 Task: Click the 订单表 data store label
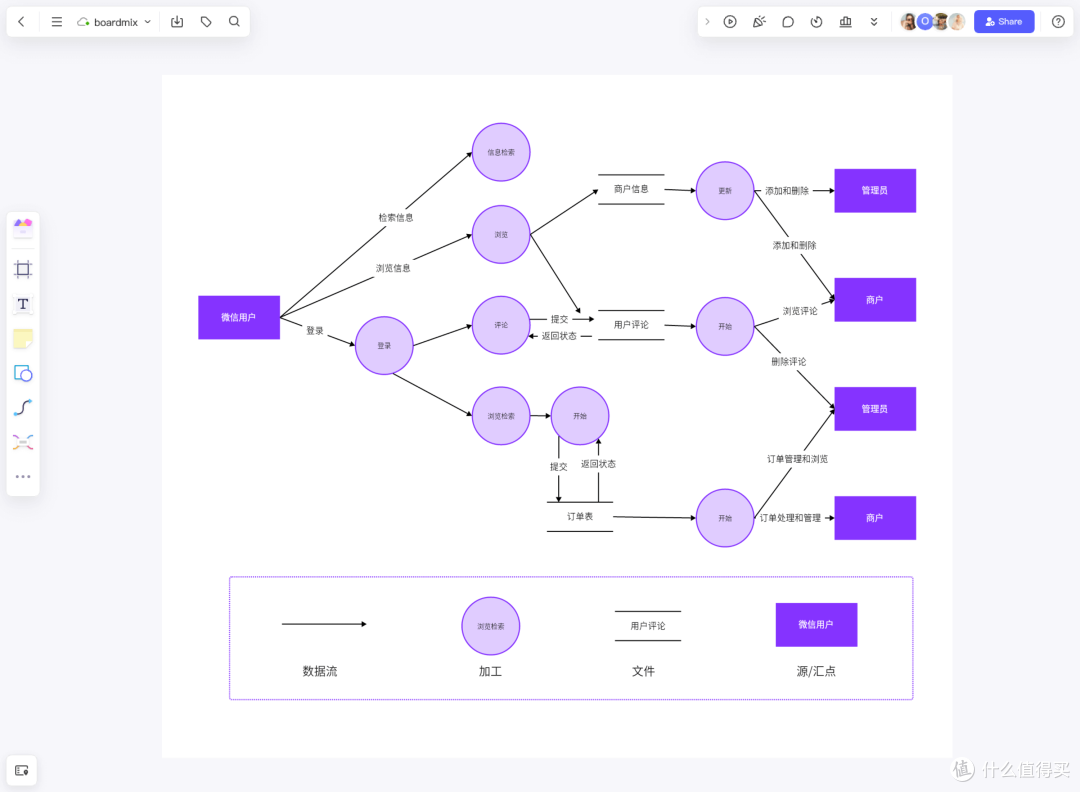[580, 517]
